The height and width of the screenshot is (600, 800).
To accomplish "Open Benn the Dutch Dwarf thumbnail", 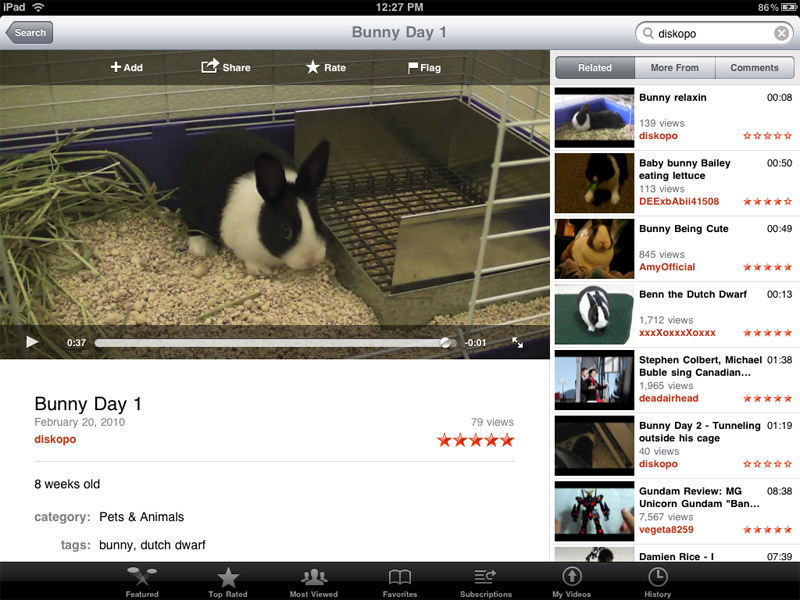I will click(x=594, y=314).
